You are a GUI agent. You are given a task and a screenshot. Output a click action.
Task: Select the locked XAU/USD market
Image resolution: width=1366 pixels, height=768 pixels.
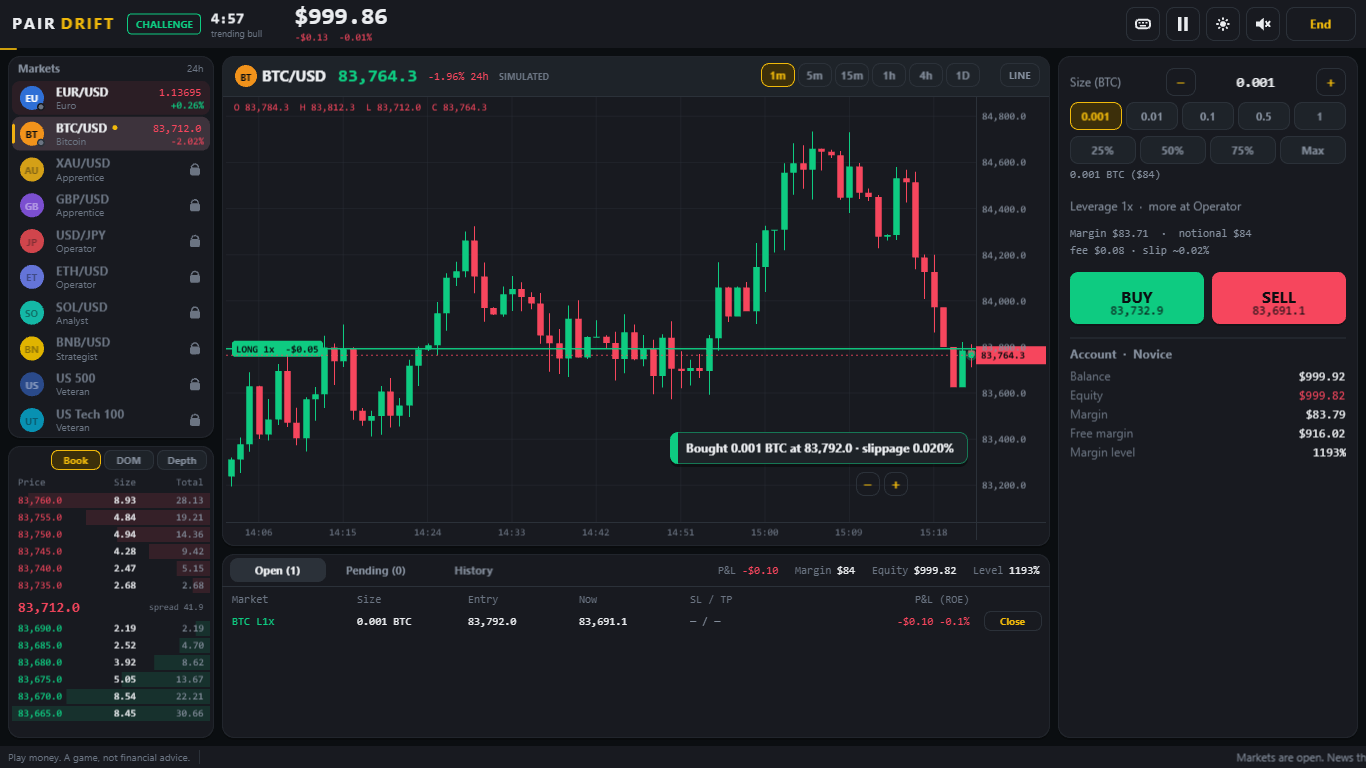pos(111,169)
